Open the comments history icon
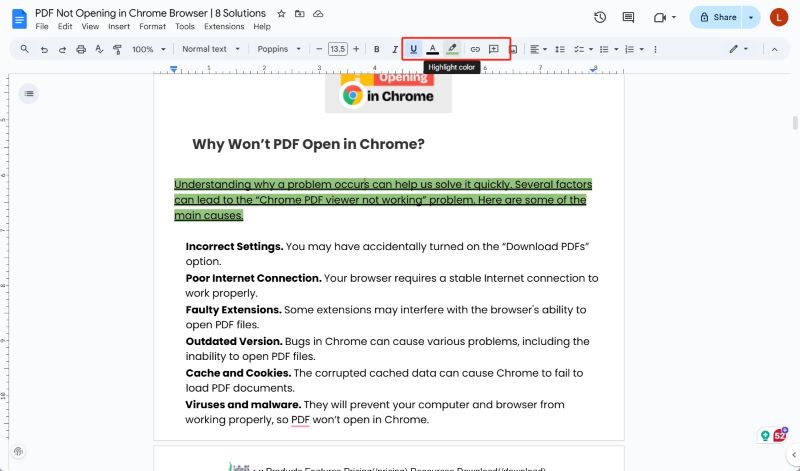The width and height of the screenshot is (800, 471). (x=628, y=17)
